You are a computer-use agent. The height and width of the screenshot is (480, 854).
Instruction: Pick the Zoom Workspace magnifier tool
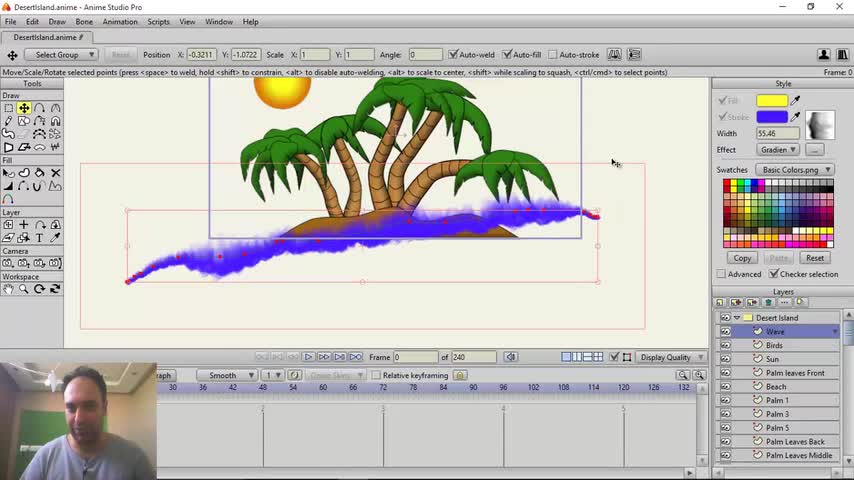pos(24,289)
